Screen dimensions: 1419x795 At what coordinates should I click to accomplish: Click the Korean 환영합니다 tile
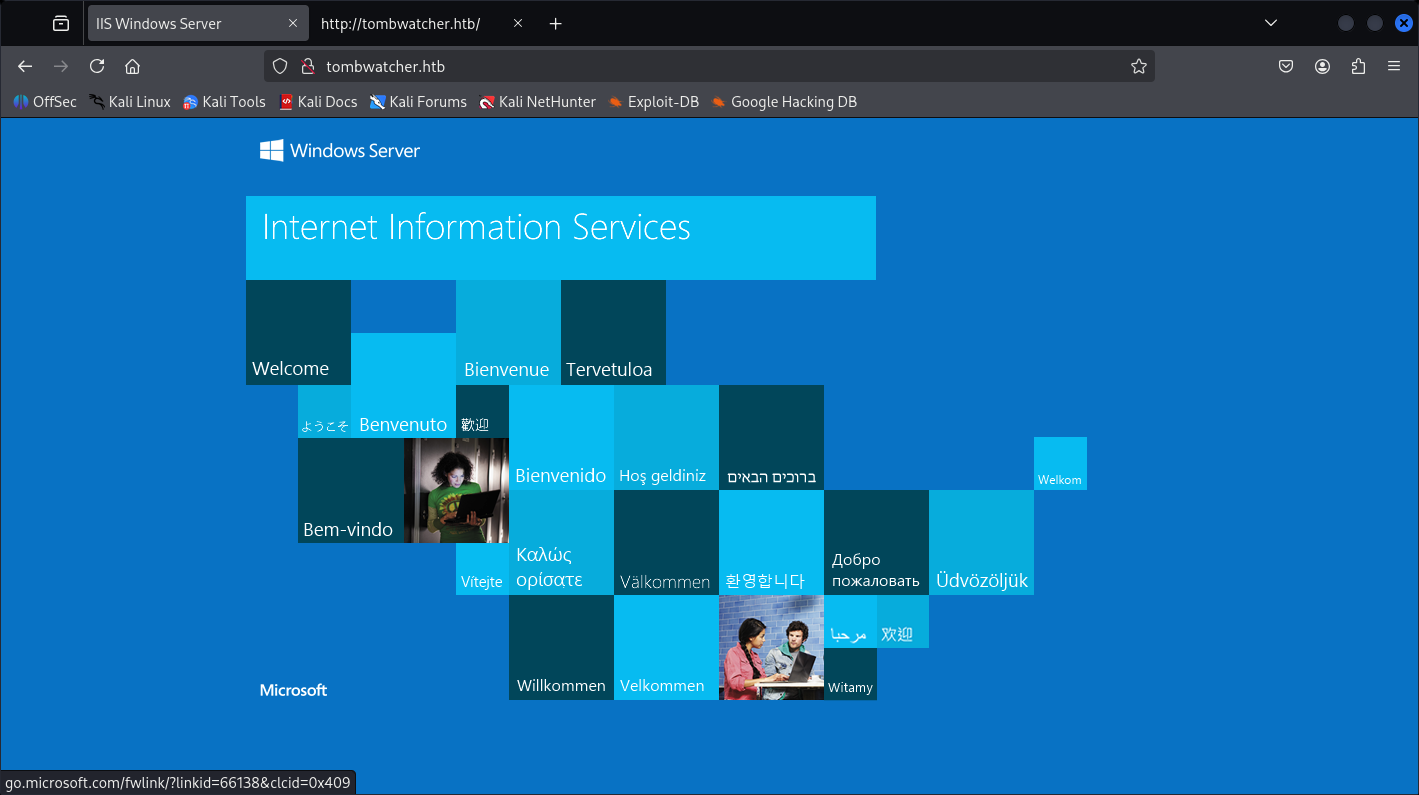[x=771, y=542]
